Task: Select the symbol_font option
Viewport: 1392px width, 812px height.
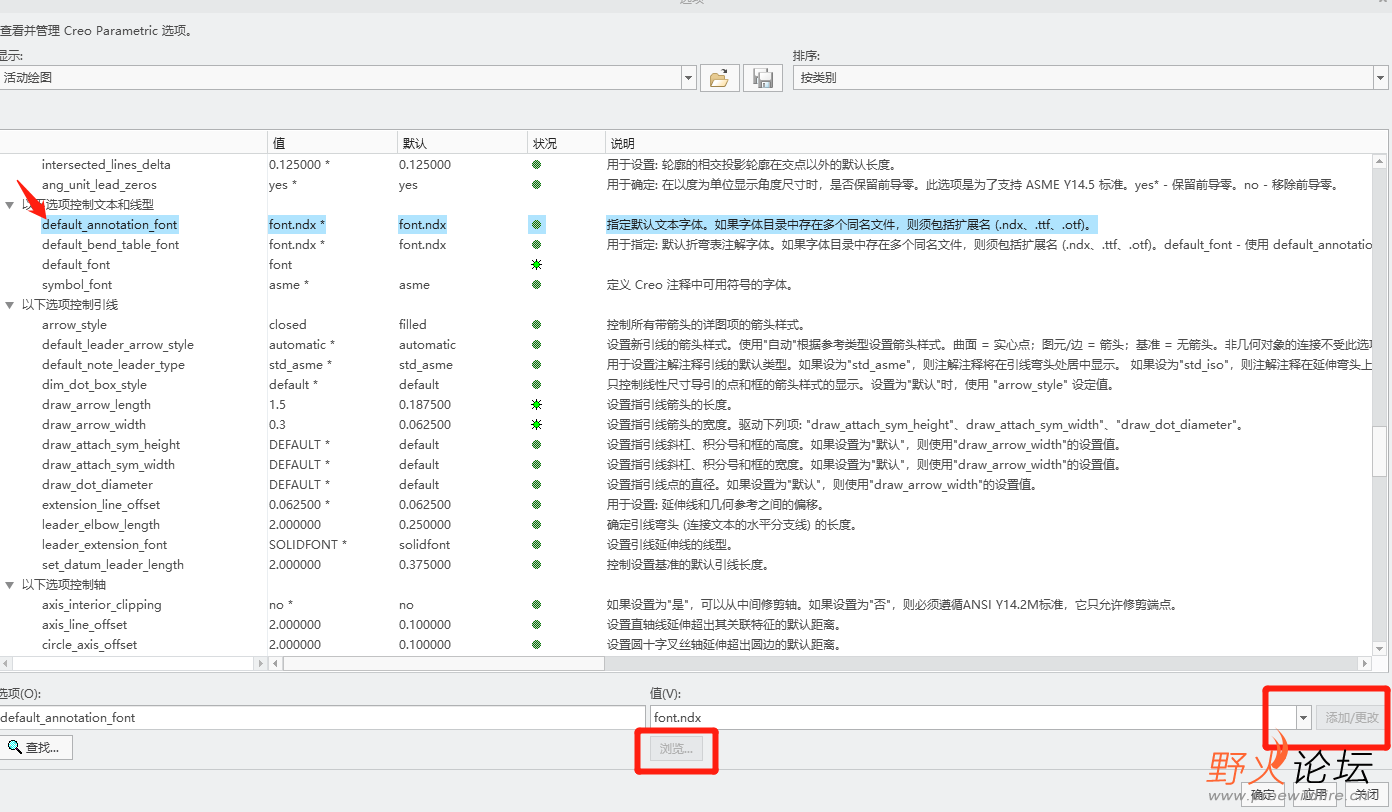Action: (77, 284)
